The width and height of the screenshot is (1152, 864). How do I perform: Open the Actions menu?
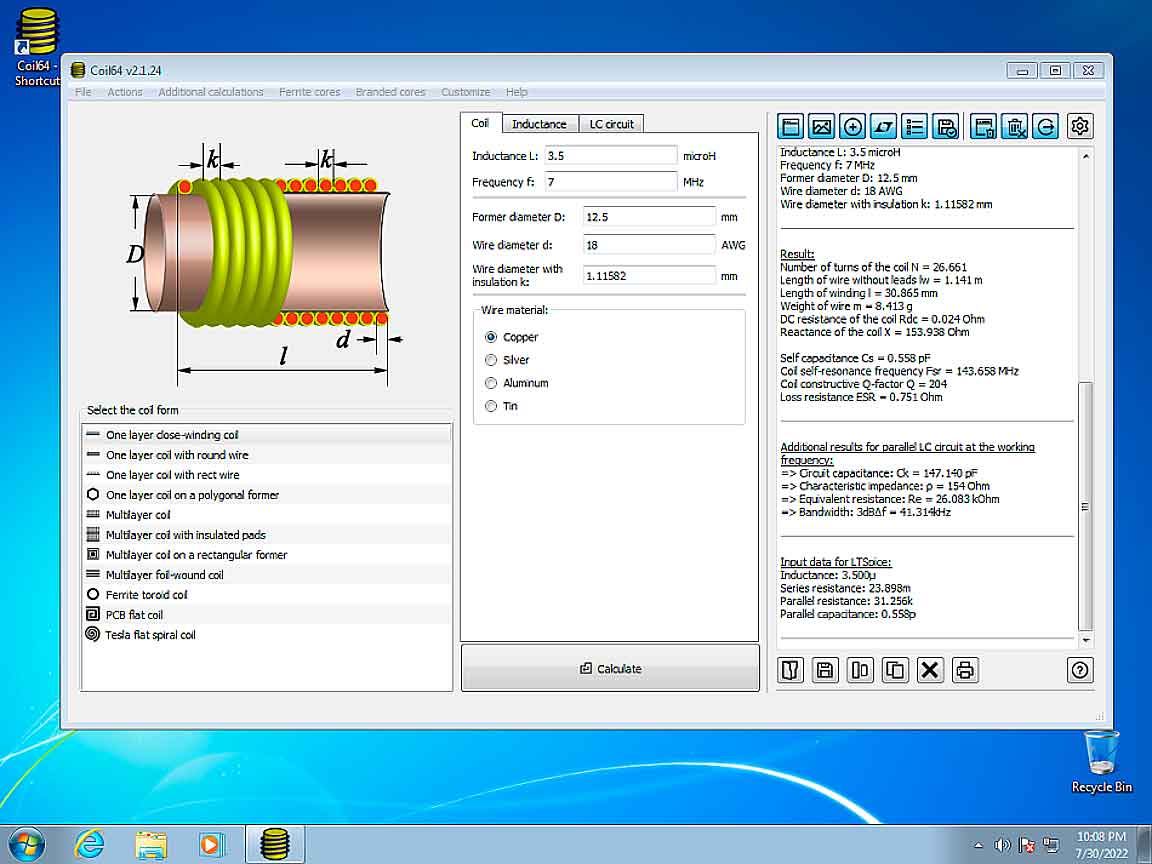click(125, 92)
